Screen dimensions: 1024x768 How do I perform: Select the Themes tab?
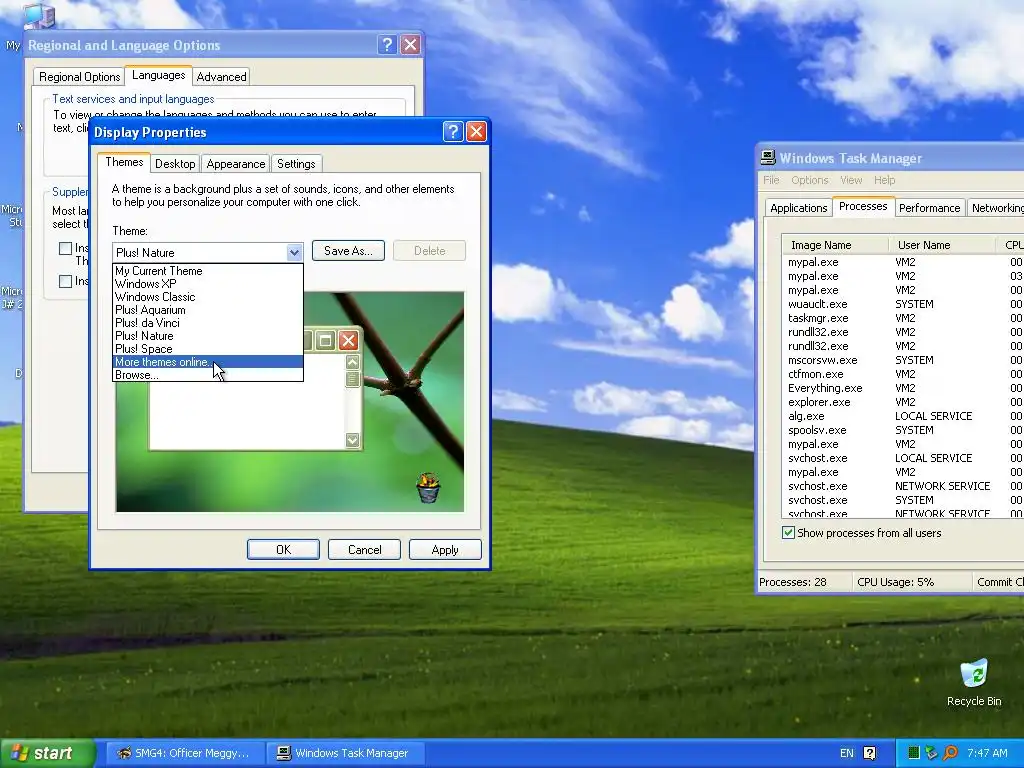click(x=124, y=162)
